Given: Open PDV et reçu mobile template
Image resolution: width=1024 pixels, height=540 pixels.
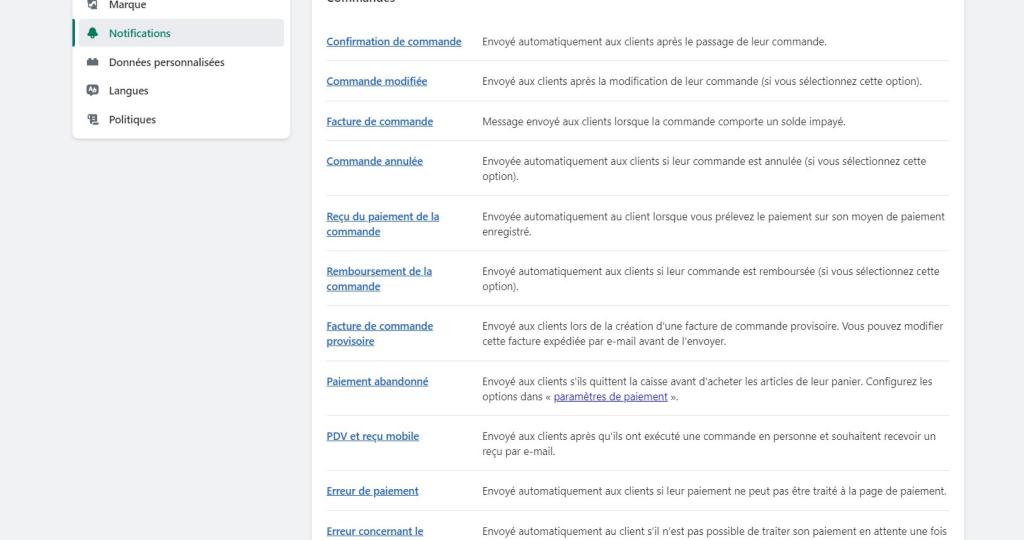Looking at the screenshot, I should coord(373,436).
